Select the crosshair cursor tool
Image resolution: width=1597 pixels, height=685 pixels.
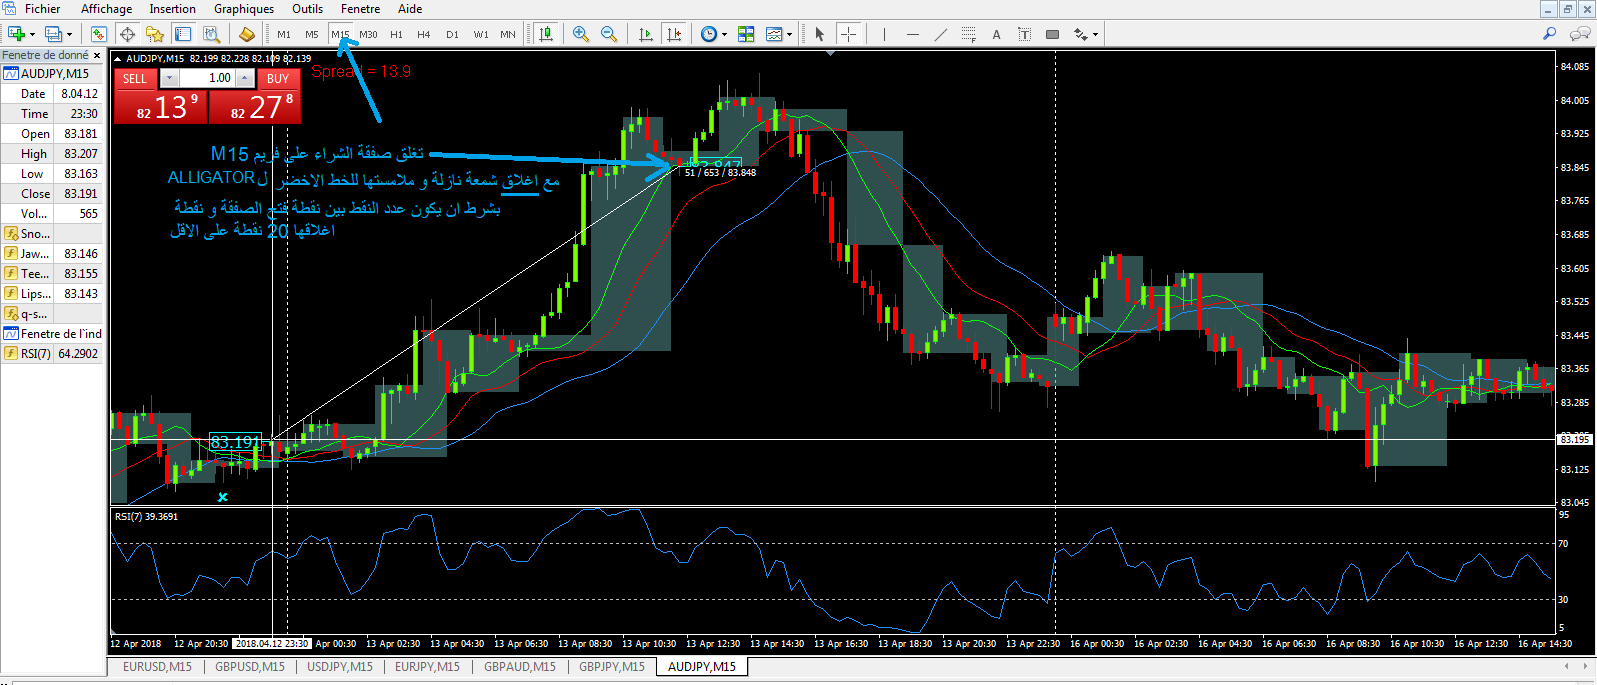point(848,34)
